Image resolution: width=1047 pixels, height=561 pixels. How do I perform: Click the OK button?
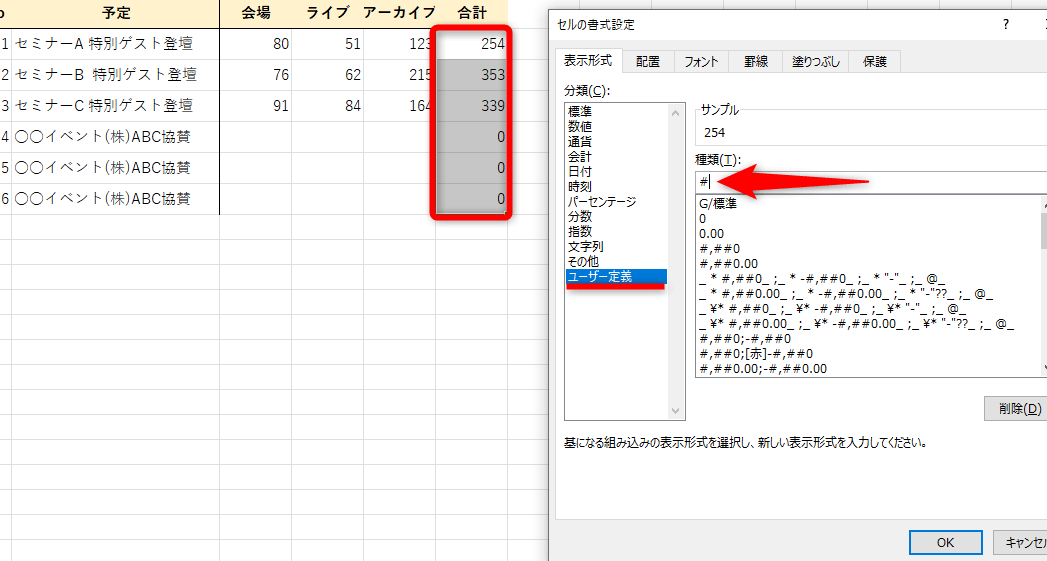(x=946, y=542)
